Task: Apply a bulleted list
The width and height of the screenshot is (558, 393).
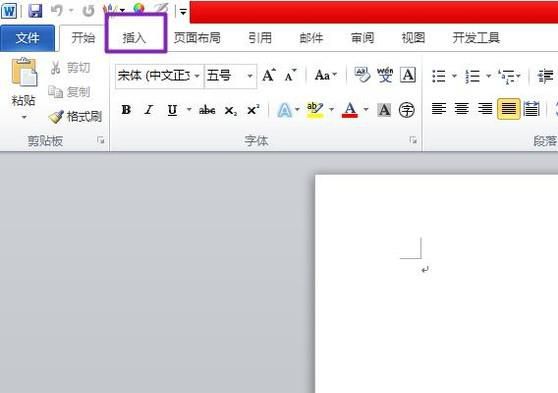Action: (x=439, y=76)
